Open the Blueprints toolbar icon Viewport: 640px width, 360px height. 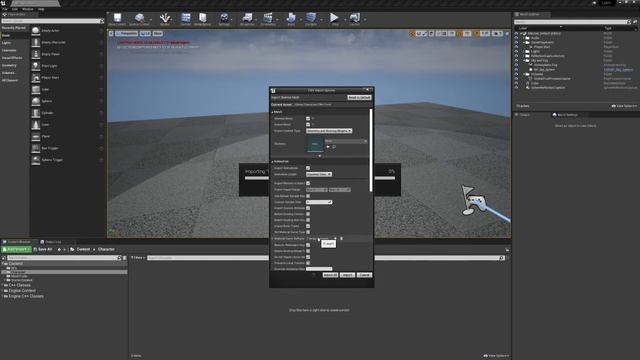pyautogui.click(x=247, y=19)
